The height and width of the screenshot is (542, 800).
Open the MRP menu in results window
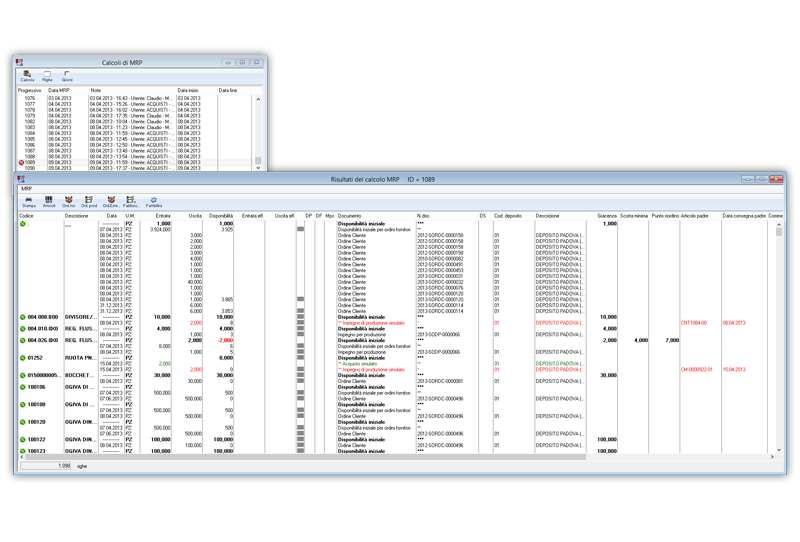point(27,189)
